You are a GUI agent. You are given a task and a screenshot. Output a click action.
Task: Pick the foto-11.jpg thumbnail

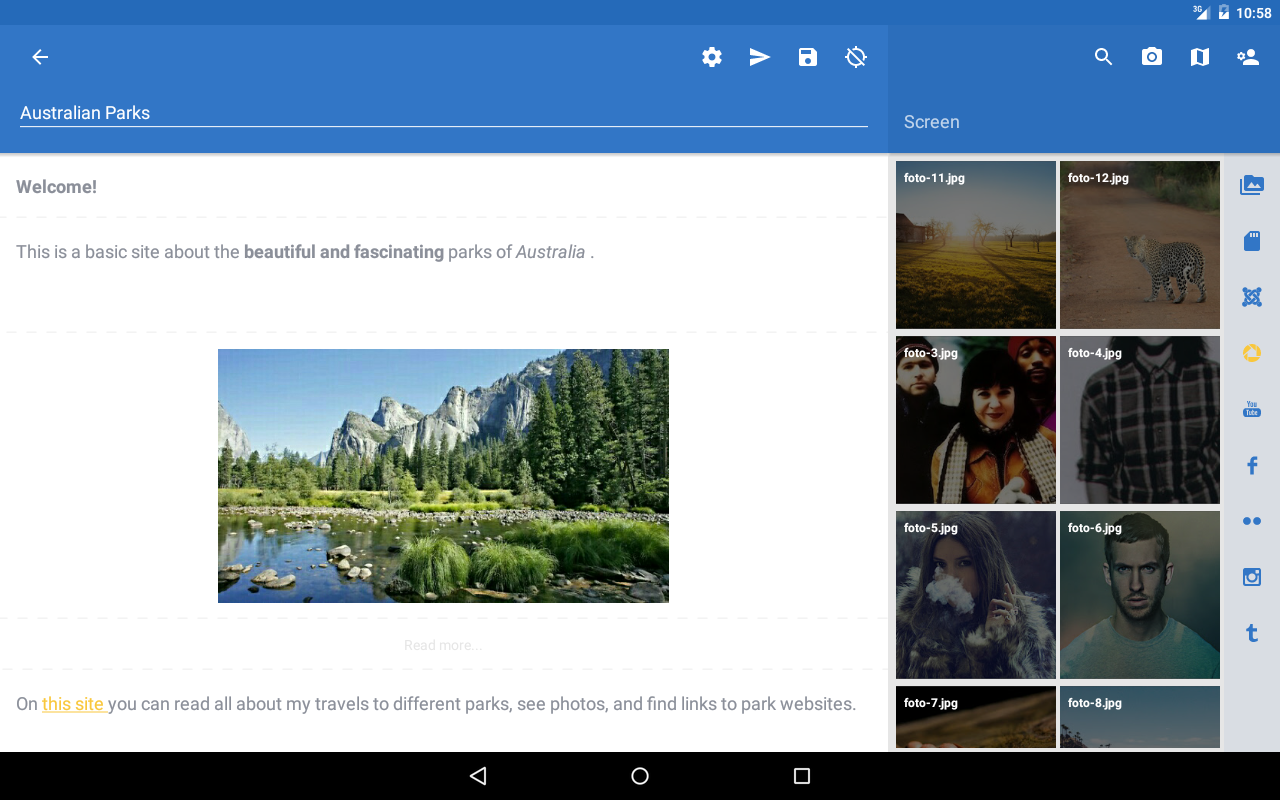(x=976, y=245)
